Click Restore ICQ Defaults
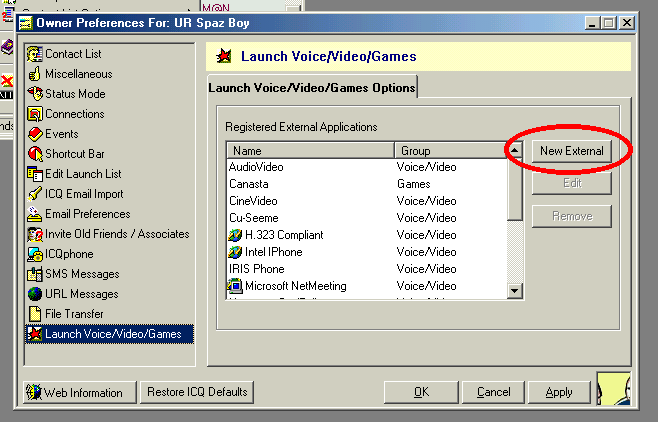This screenshot has width=658, height=422. pyautogui.click(x=197, y=392)
